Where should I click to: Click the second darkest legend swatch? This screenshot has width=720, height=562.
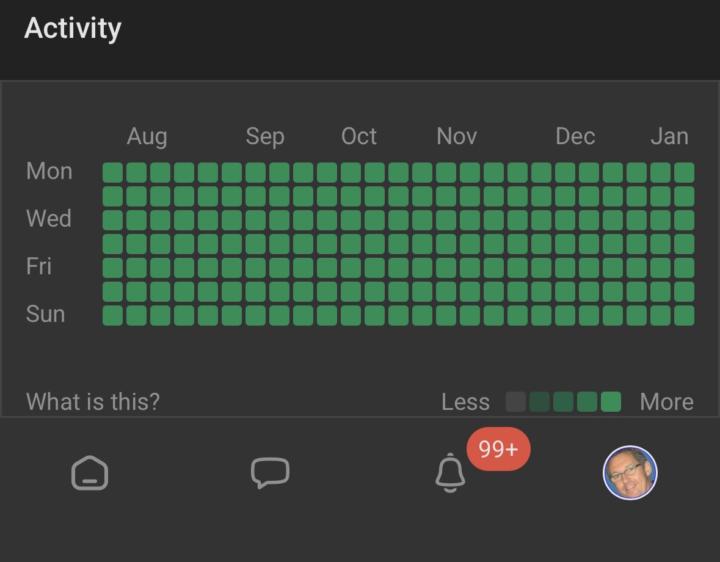(540, 402)
